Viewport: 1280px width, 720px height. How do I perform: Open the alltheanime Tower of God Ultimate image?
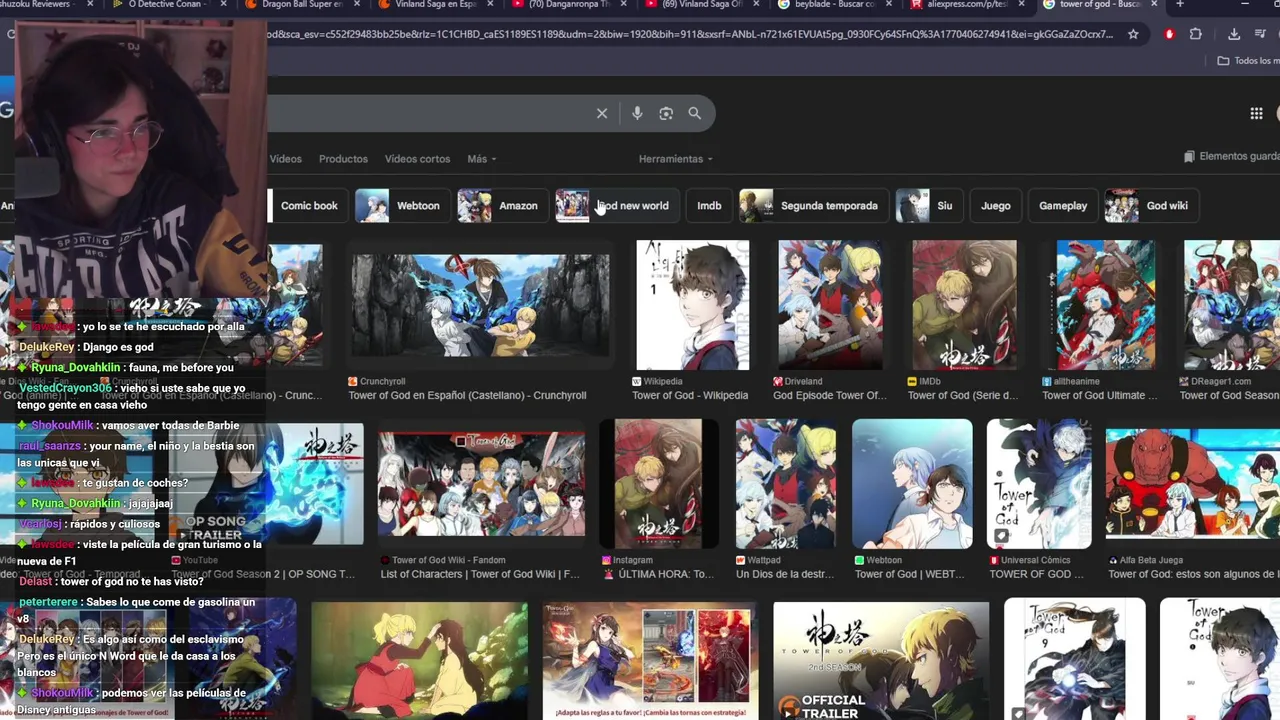click(x=1105, y=305)
